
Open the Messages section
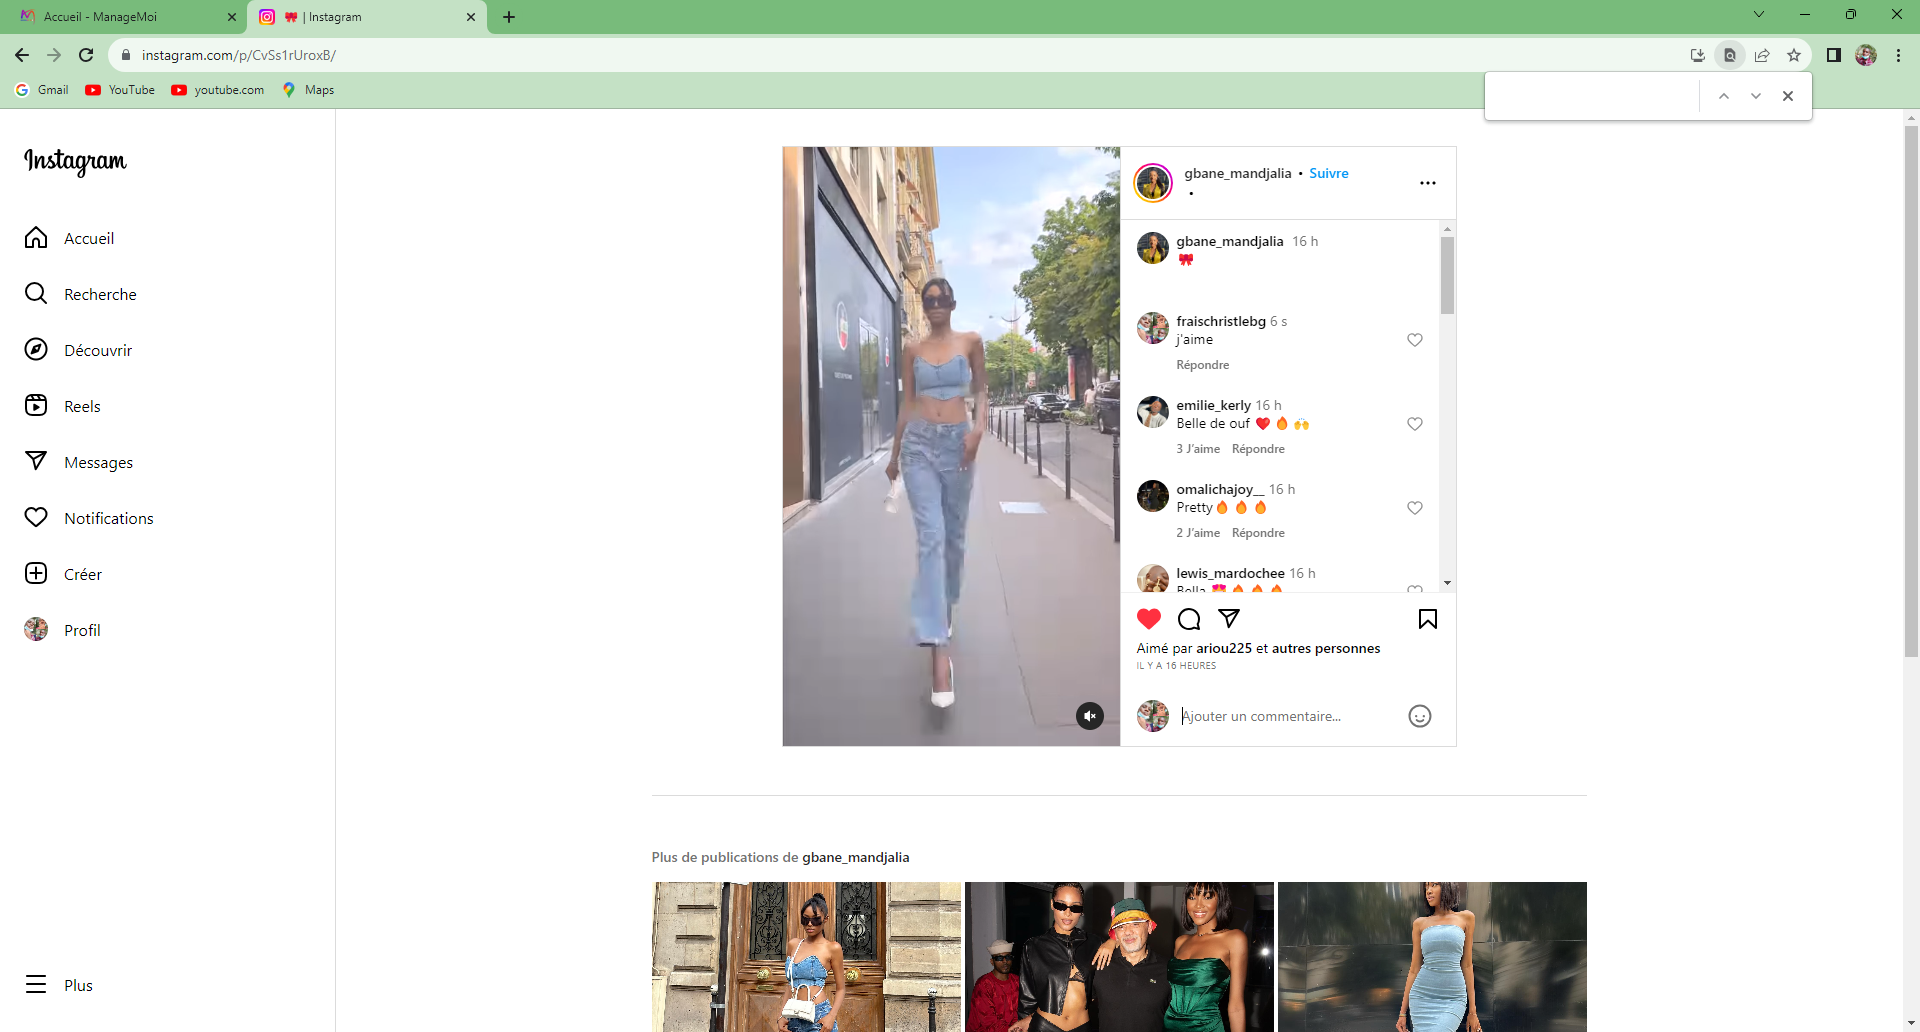[98, 462]
